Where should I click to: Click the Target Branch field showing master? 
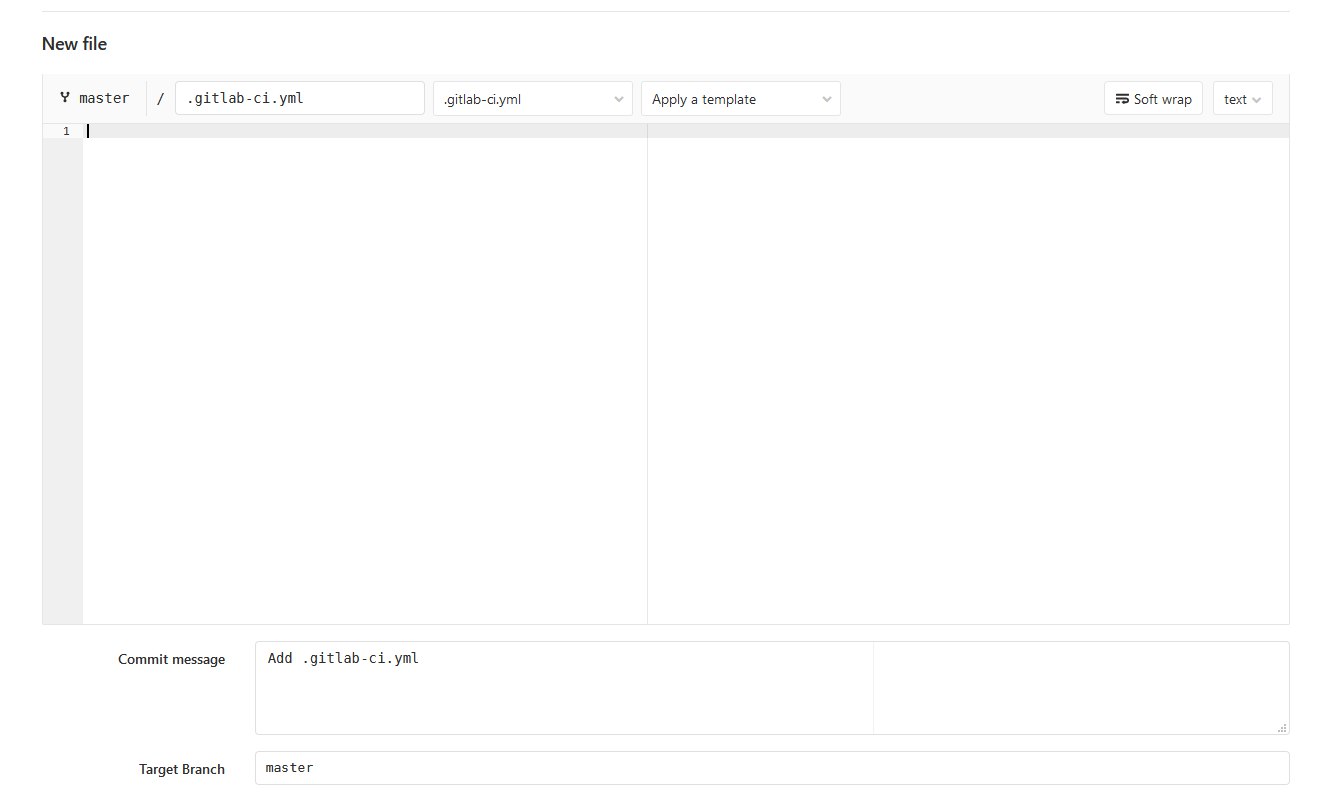(x=772, y=768)
